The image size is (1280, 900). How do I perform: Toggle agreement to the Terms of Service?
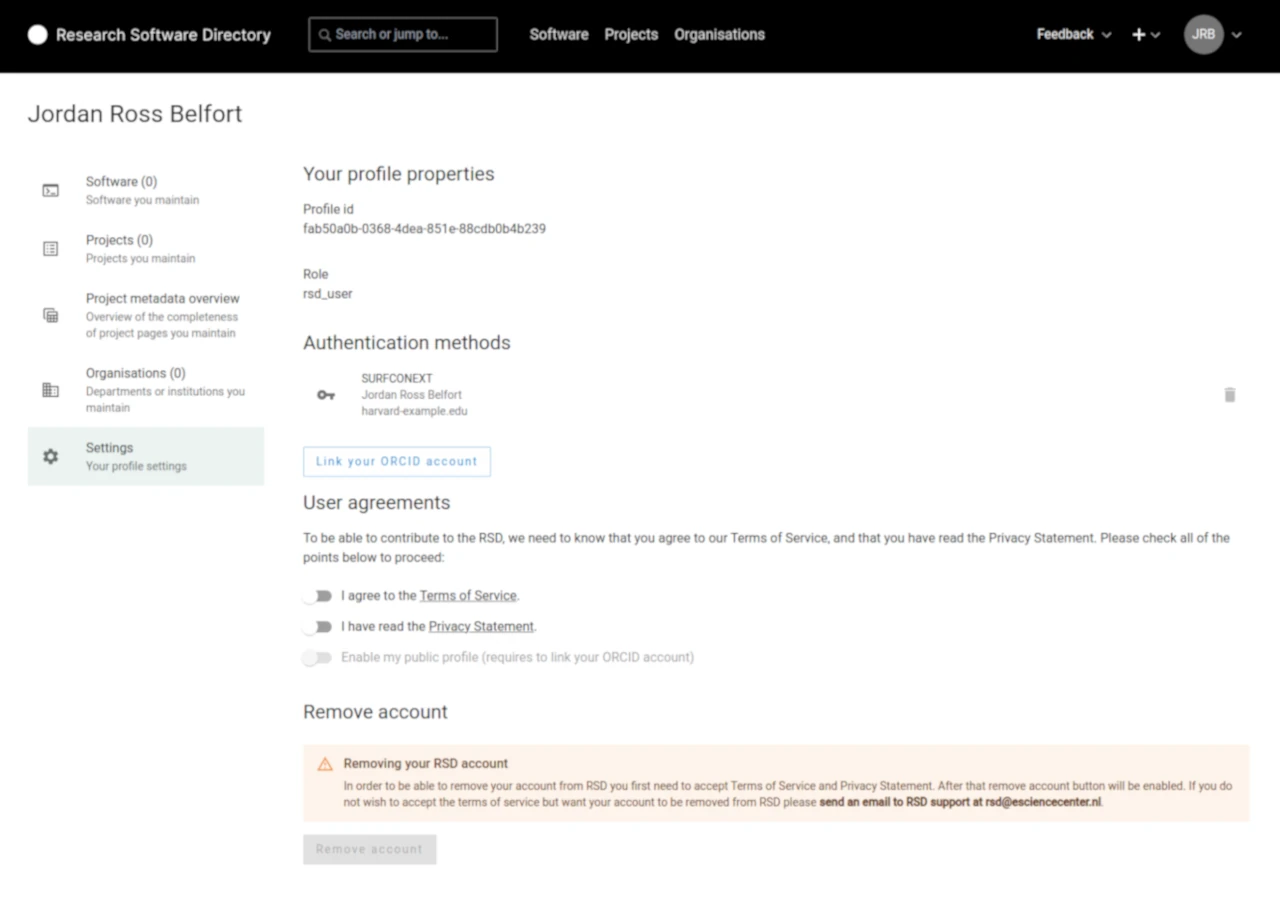click(318, 596)
